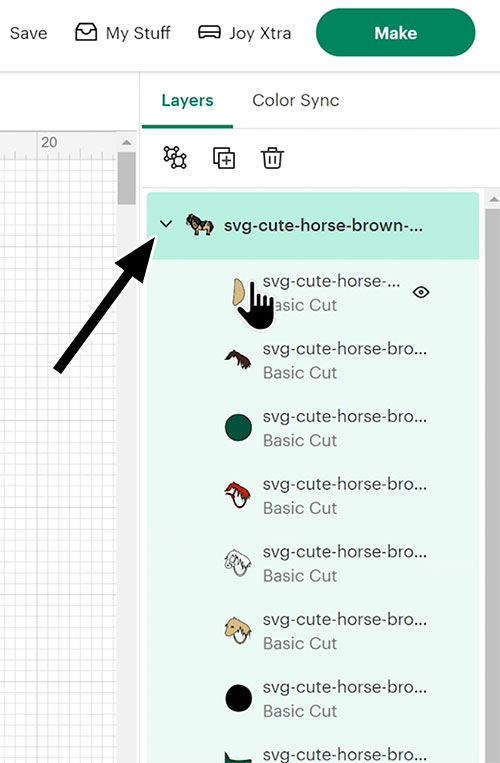Click the layers panel scroll up arrow
The image size is (500, 763).
(493, 199)
